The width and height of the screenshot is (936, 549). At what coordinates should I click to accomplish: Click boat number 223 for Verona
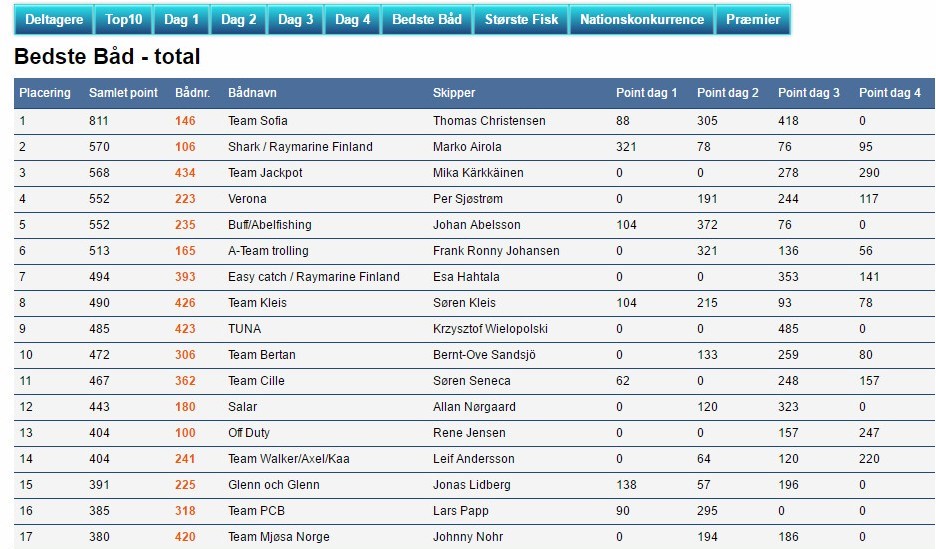(185, 199)
